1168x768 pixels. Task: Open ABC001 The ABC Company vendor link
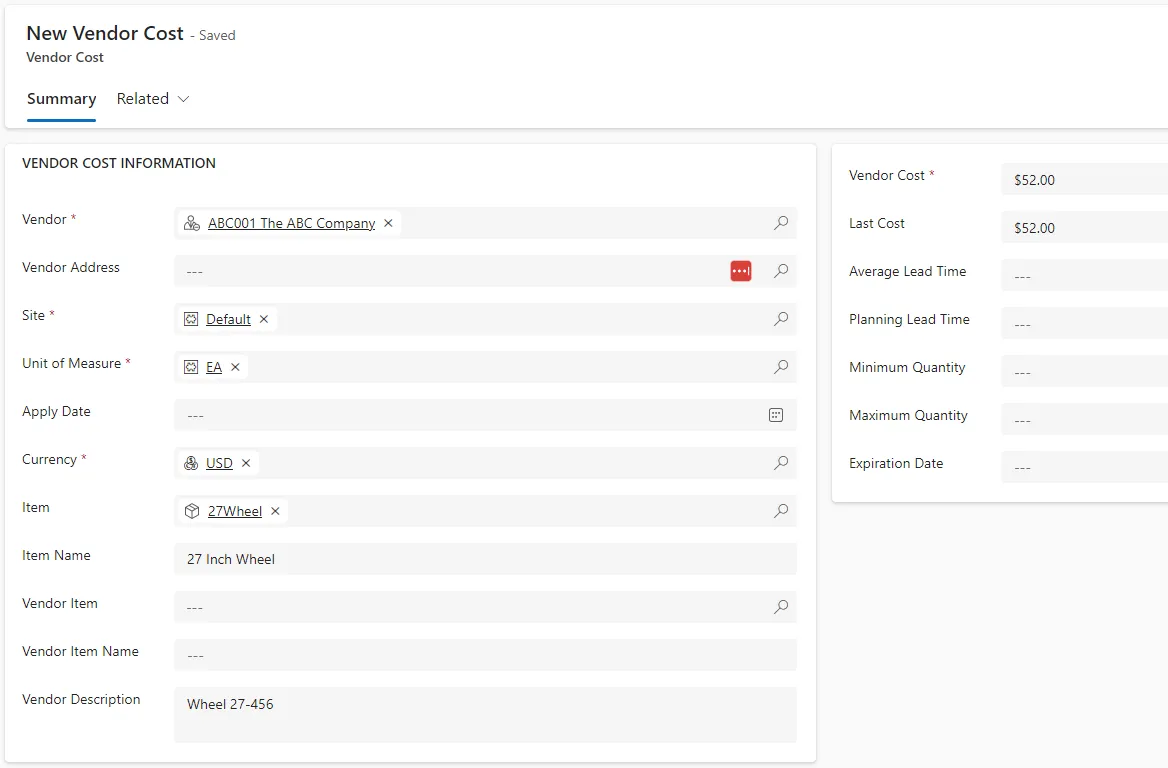point(291,223)
